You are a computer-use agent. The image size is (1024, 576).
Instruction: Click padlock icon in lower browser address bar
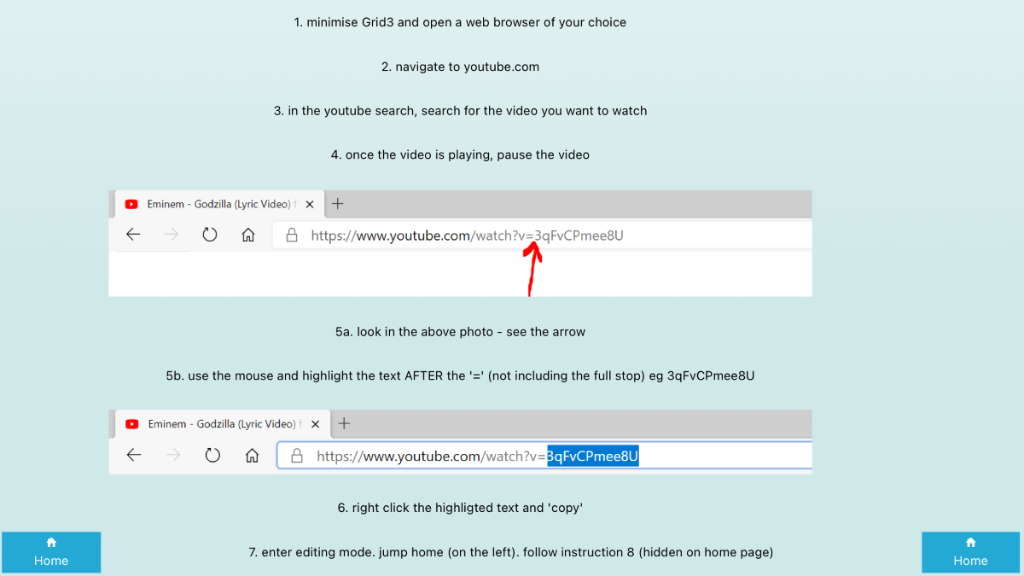pos(296,456)
